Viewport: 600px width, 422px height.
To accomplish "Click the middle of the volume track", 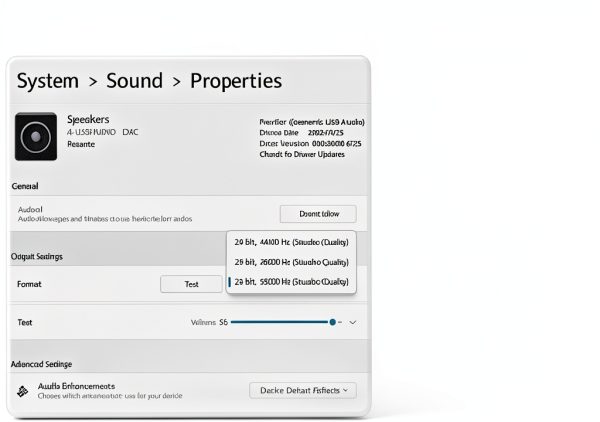I will click(x=282, y=322).
